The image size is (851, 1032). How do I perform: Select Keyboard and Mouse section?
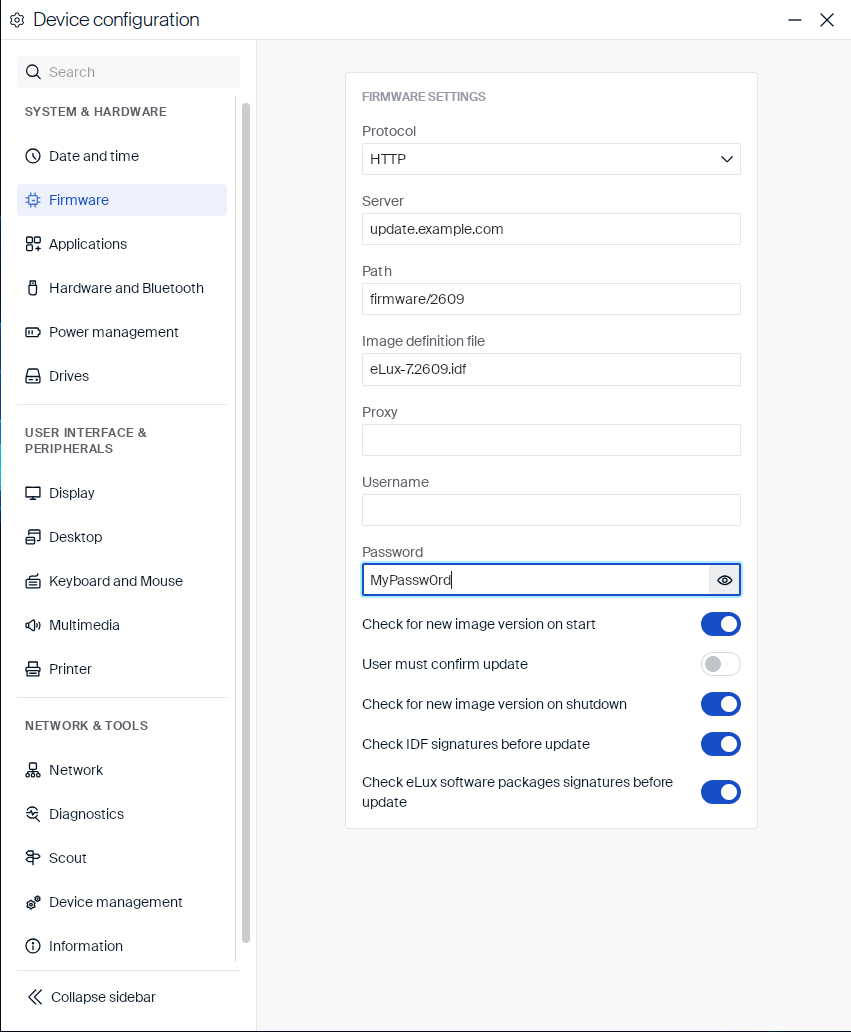[x=122, y=581]
